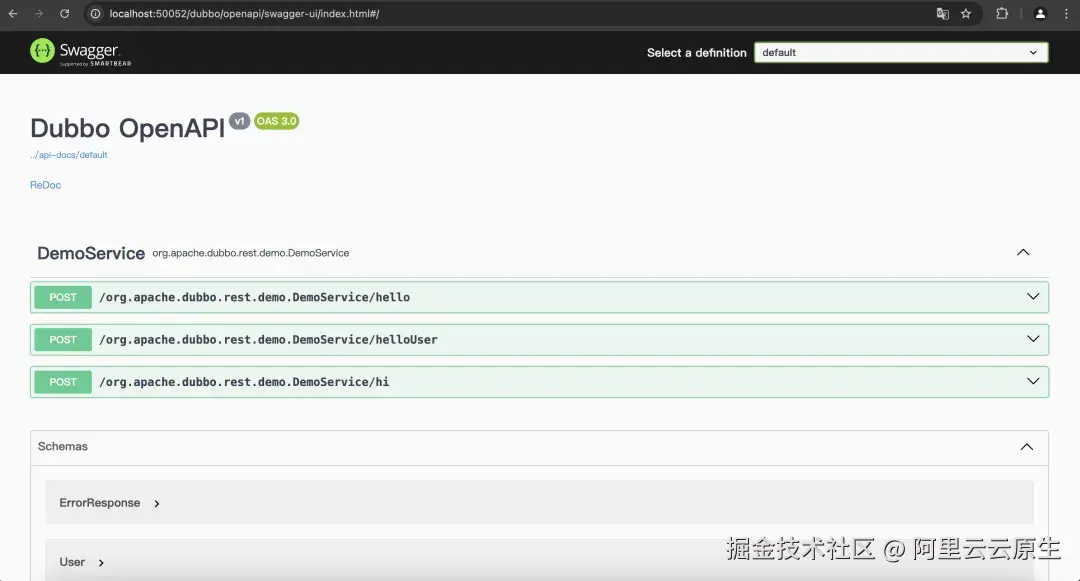1080x581 pixels.
Task: Click the v1 version badge
Action: click(239, 121)
